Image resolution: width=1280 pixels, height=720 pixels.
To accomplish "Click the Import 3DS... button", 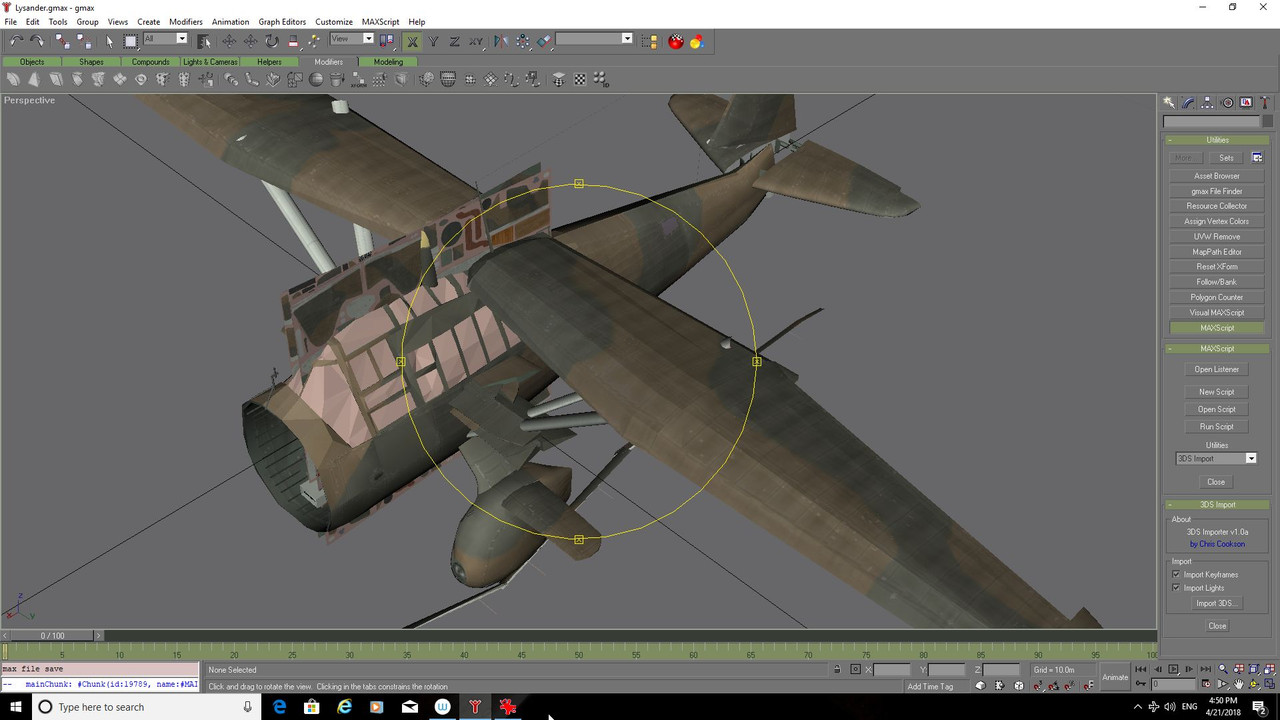I will 1217,603.
